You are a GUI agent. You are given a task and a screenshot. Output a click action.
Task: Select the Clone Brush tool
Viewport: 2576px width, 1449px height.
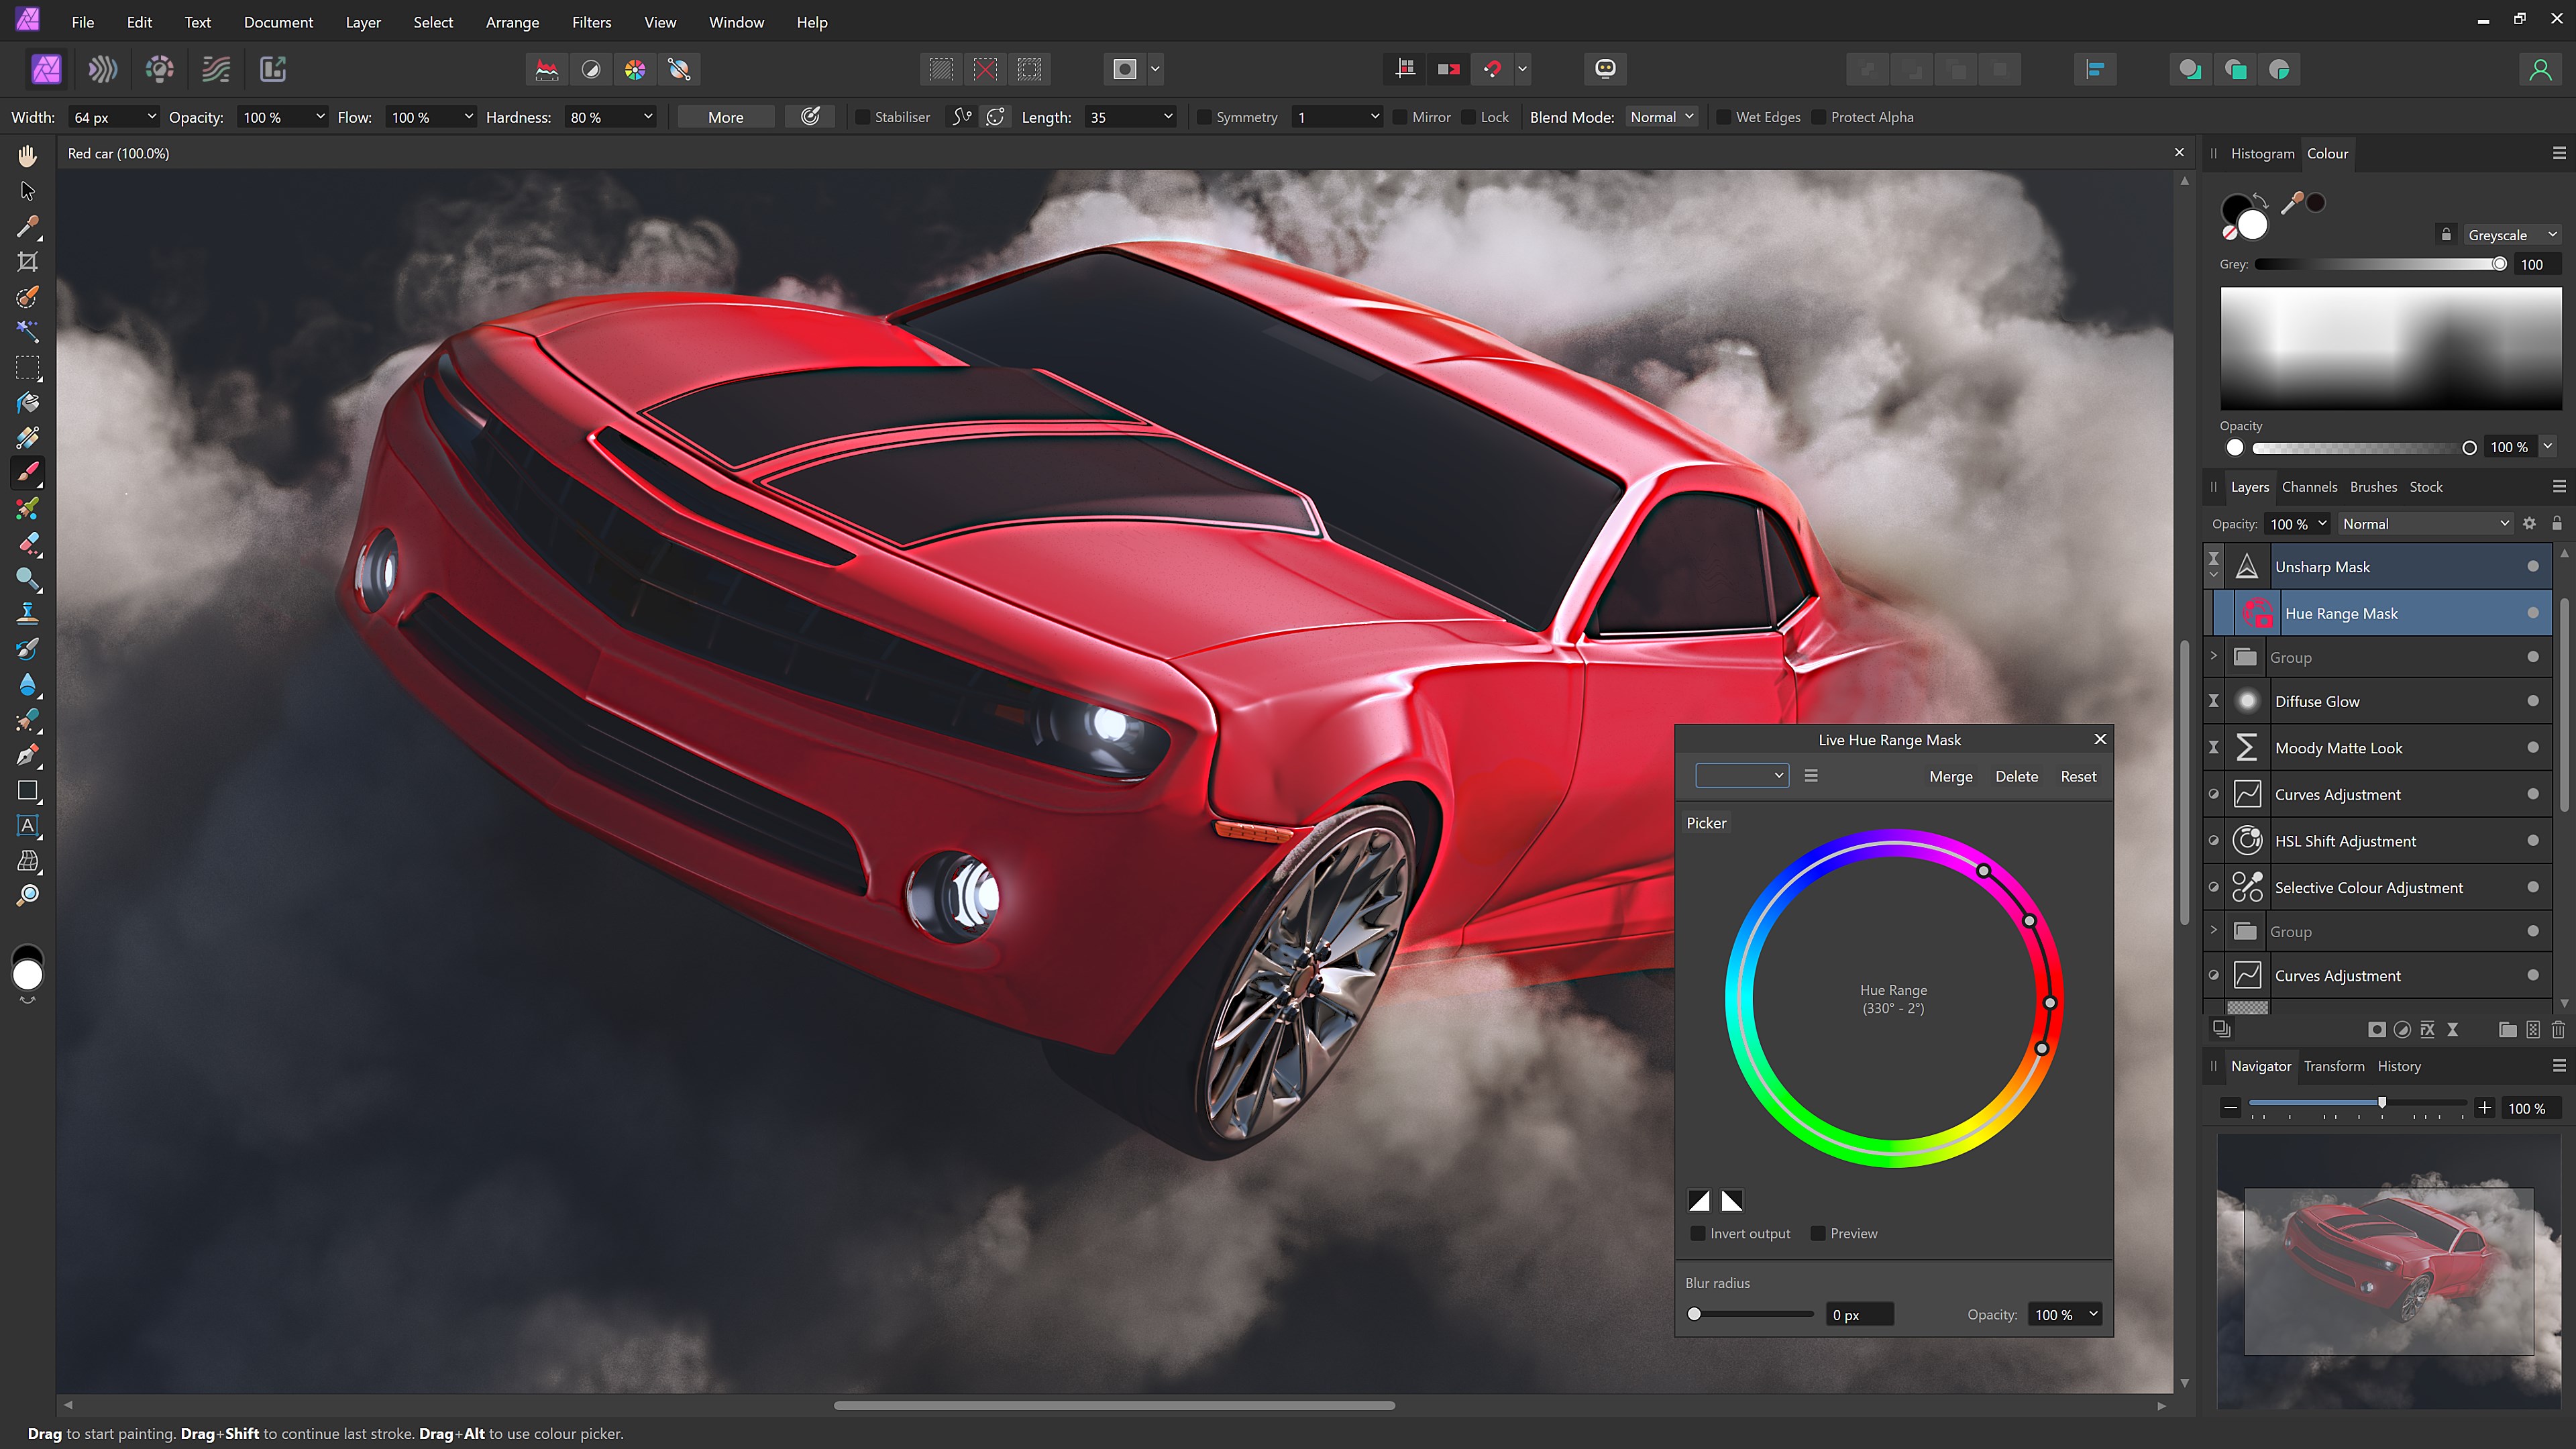[27, 613]
